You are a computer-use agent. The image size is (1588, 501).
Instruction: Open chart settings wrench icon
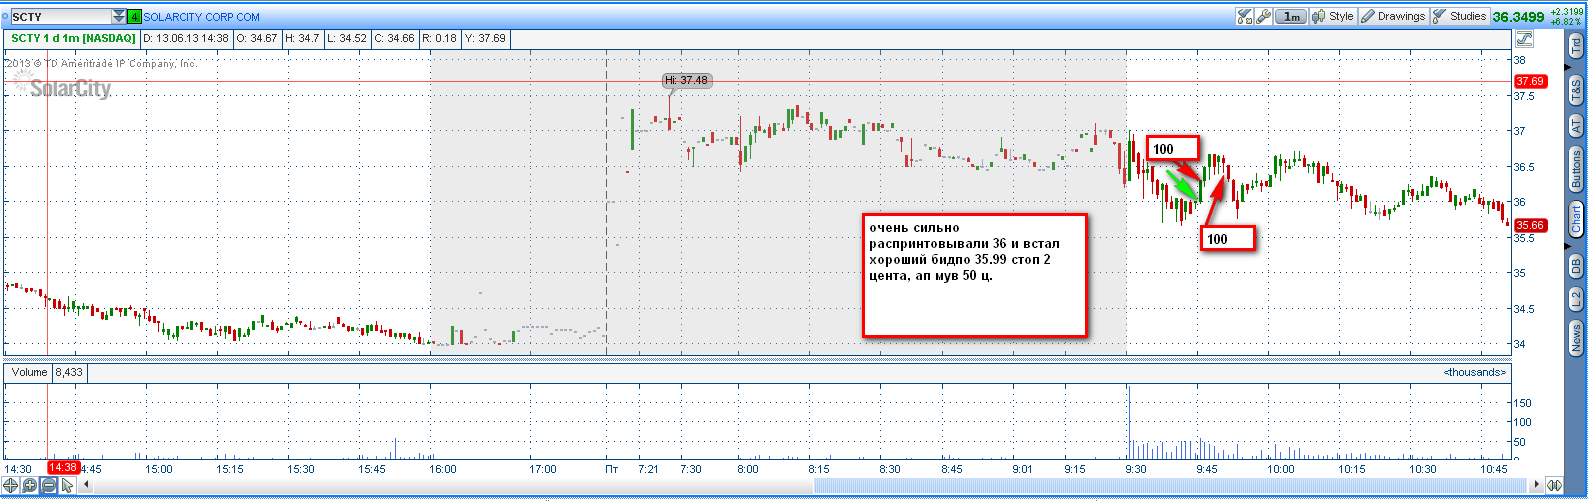[x=1263, y=17]
